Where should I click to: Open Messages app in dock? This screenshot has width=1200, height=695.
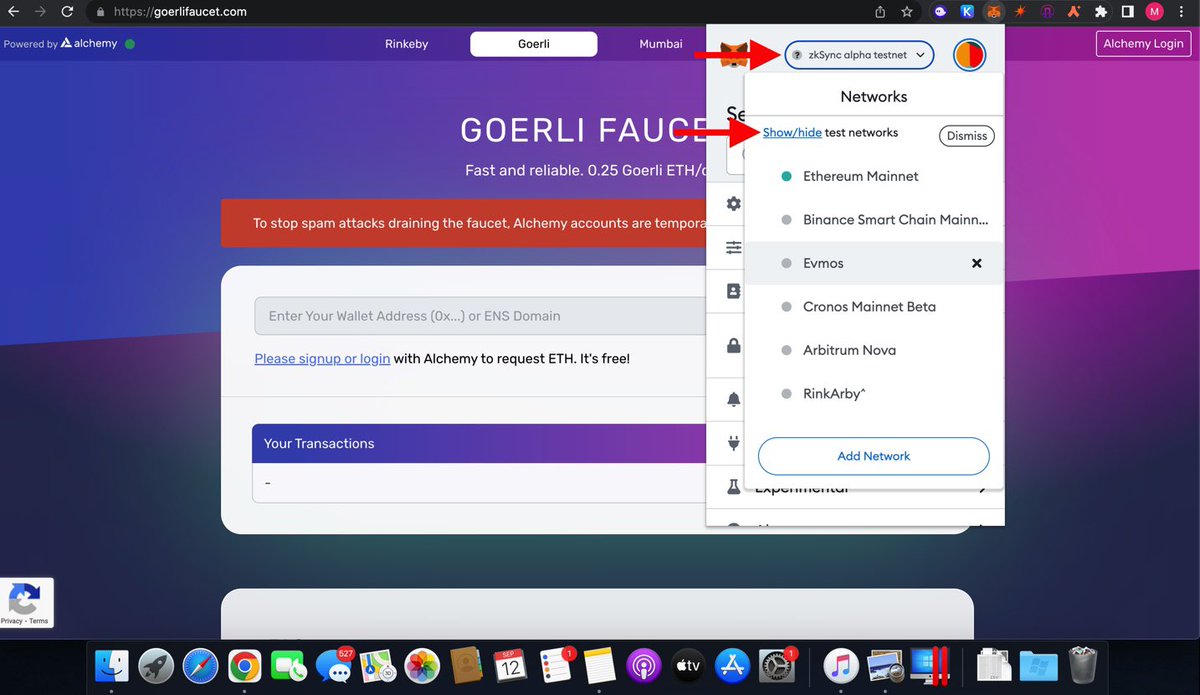[333, 666]
